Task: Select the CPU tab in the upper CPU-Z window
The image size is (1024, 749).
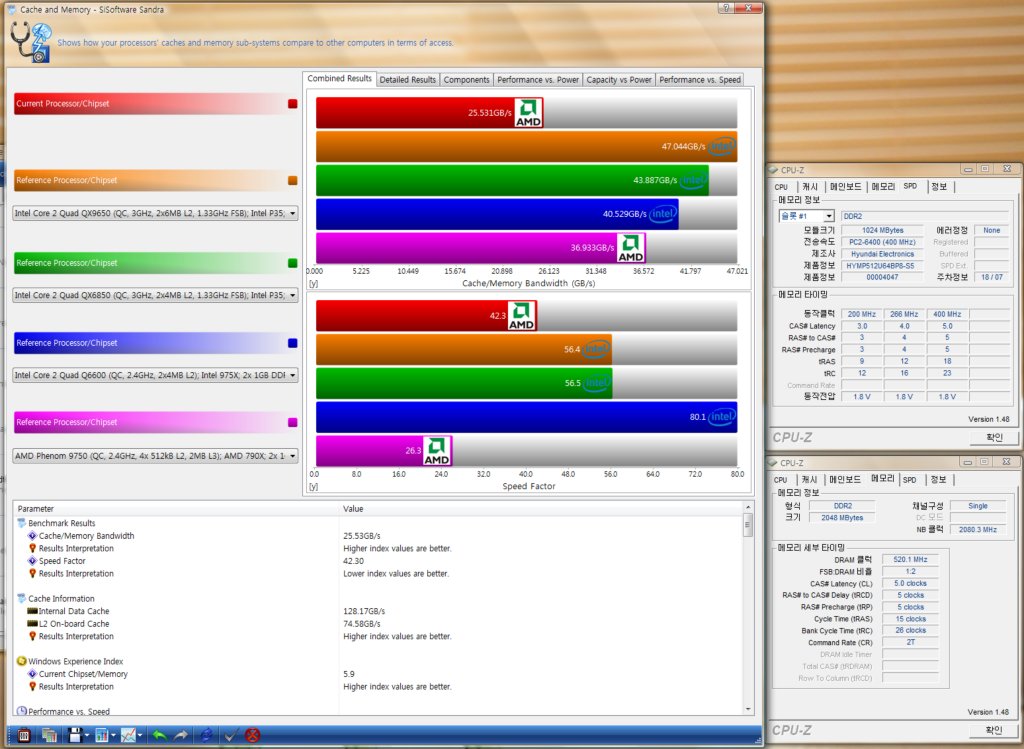Action: [x=781, y=187]
